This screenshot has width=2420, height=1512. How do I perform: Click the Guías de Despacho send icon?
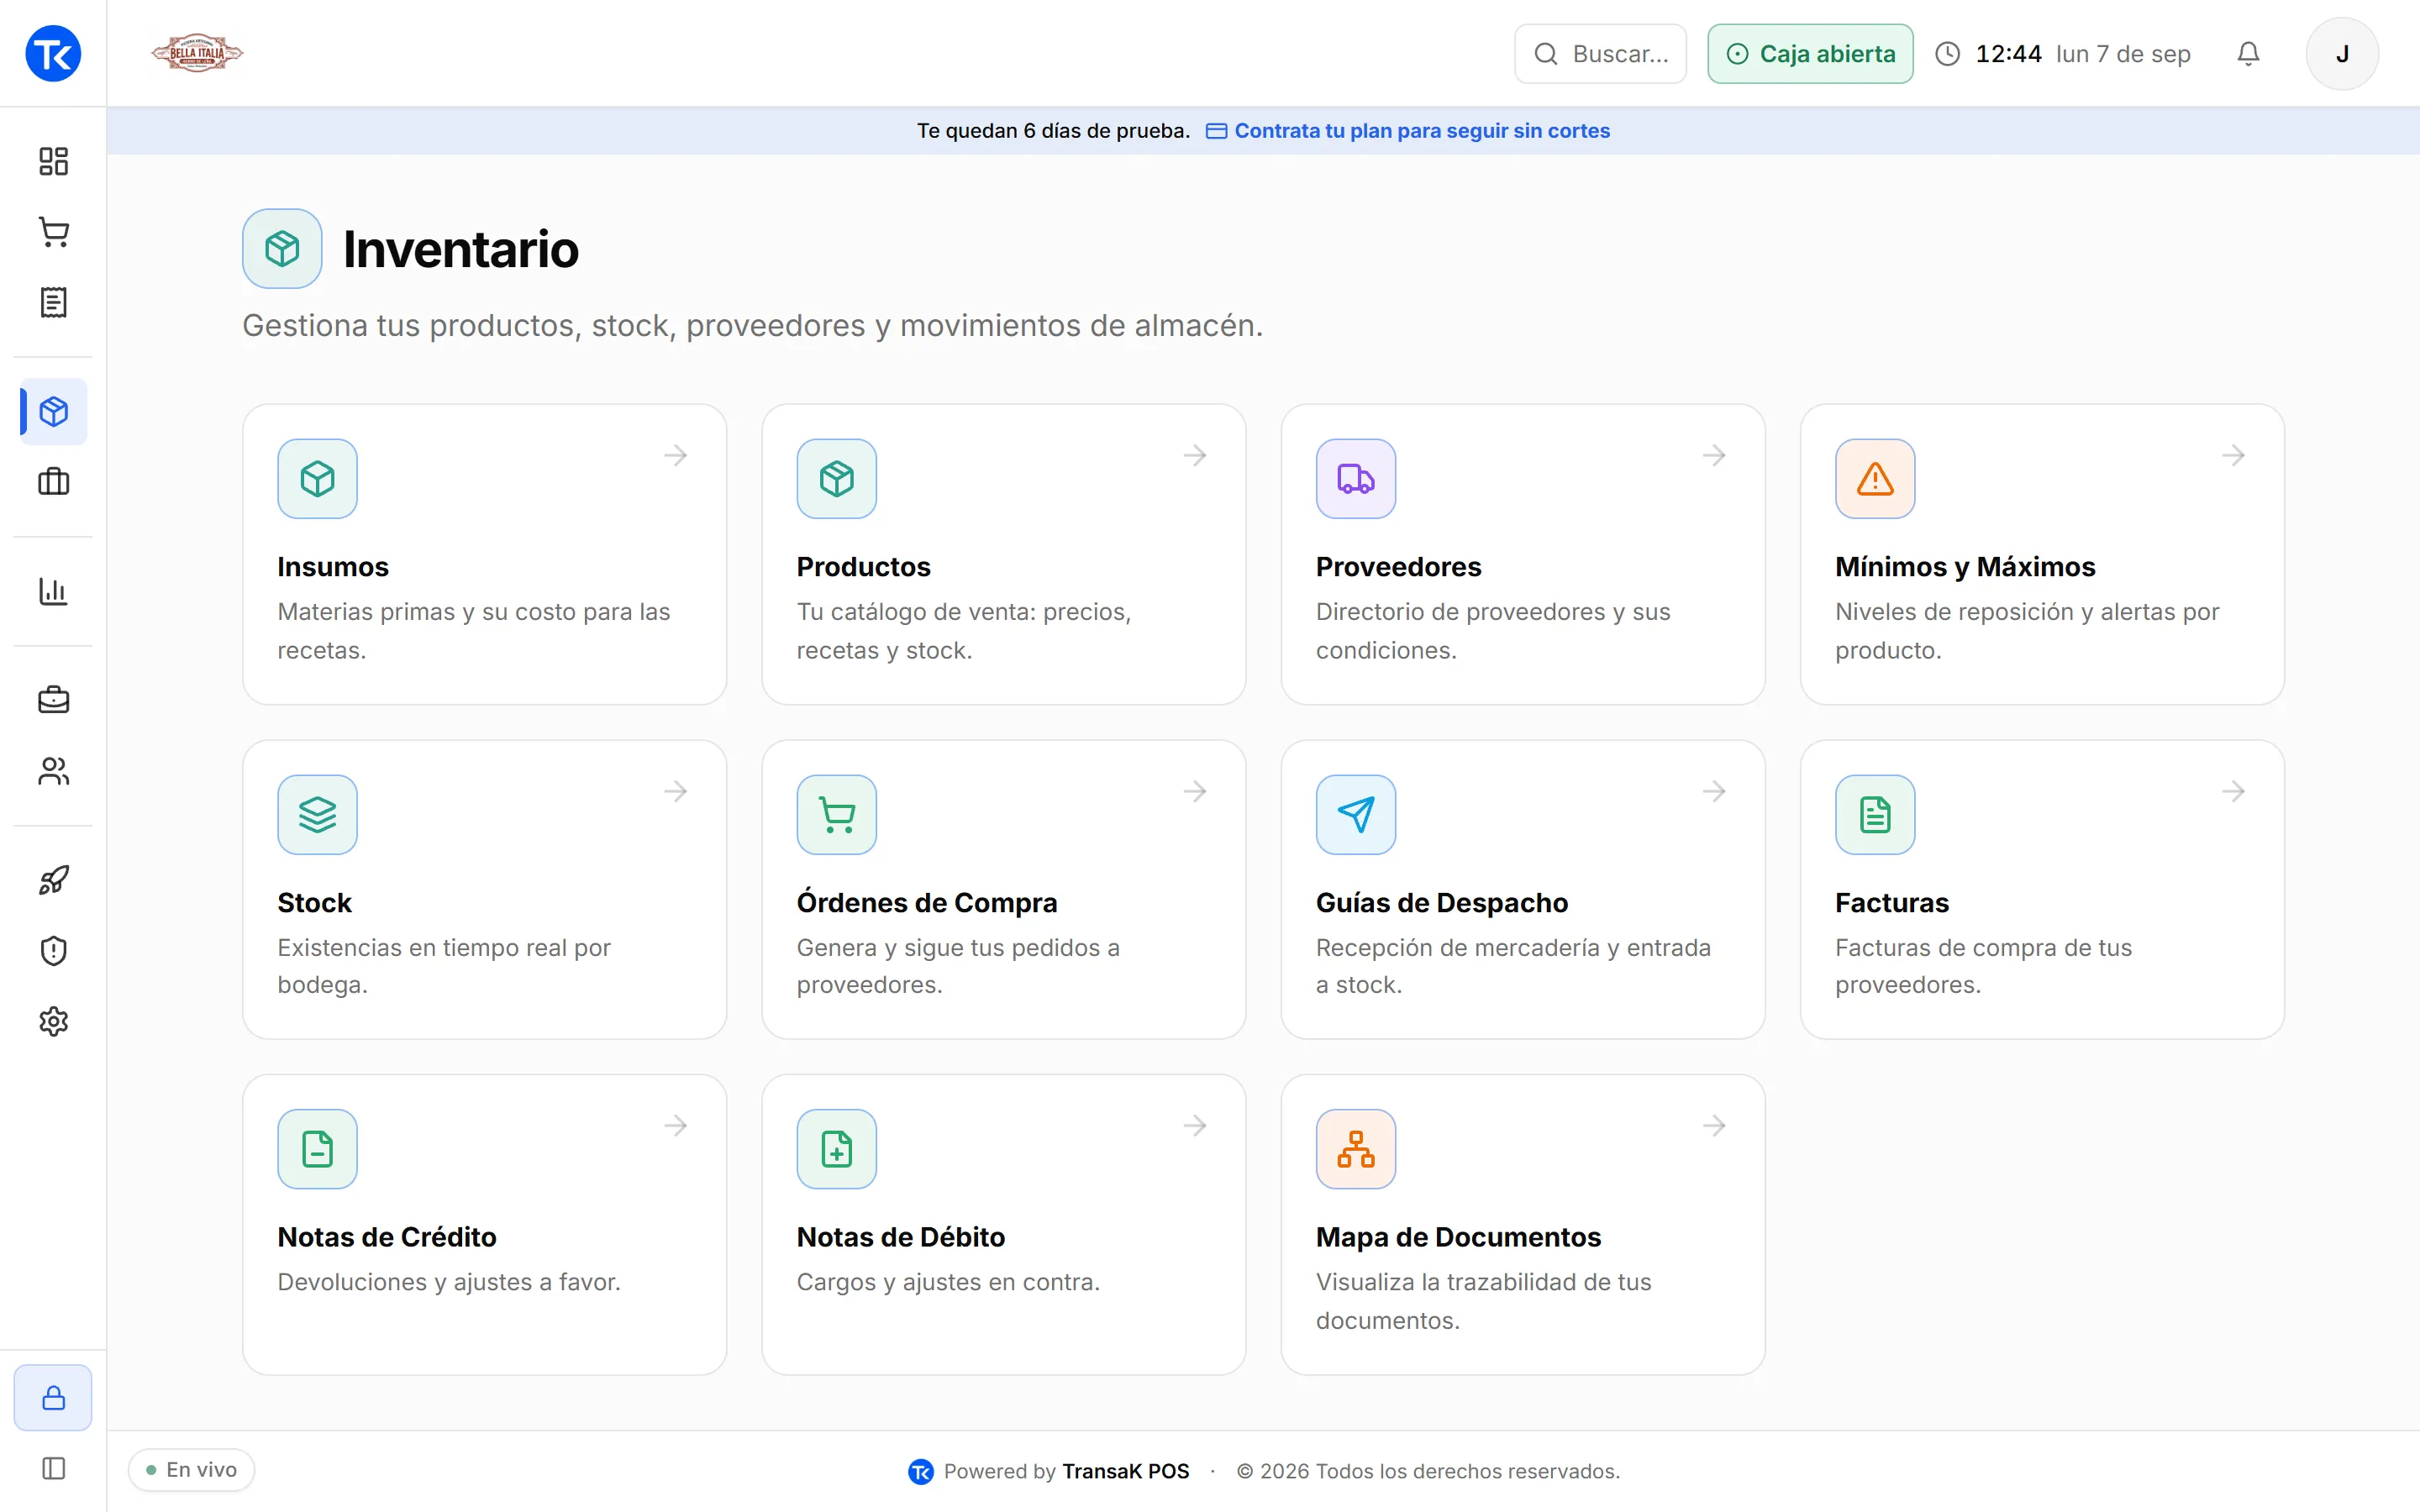[x=1356, y=815]
